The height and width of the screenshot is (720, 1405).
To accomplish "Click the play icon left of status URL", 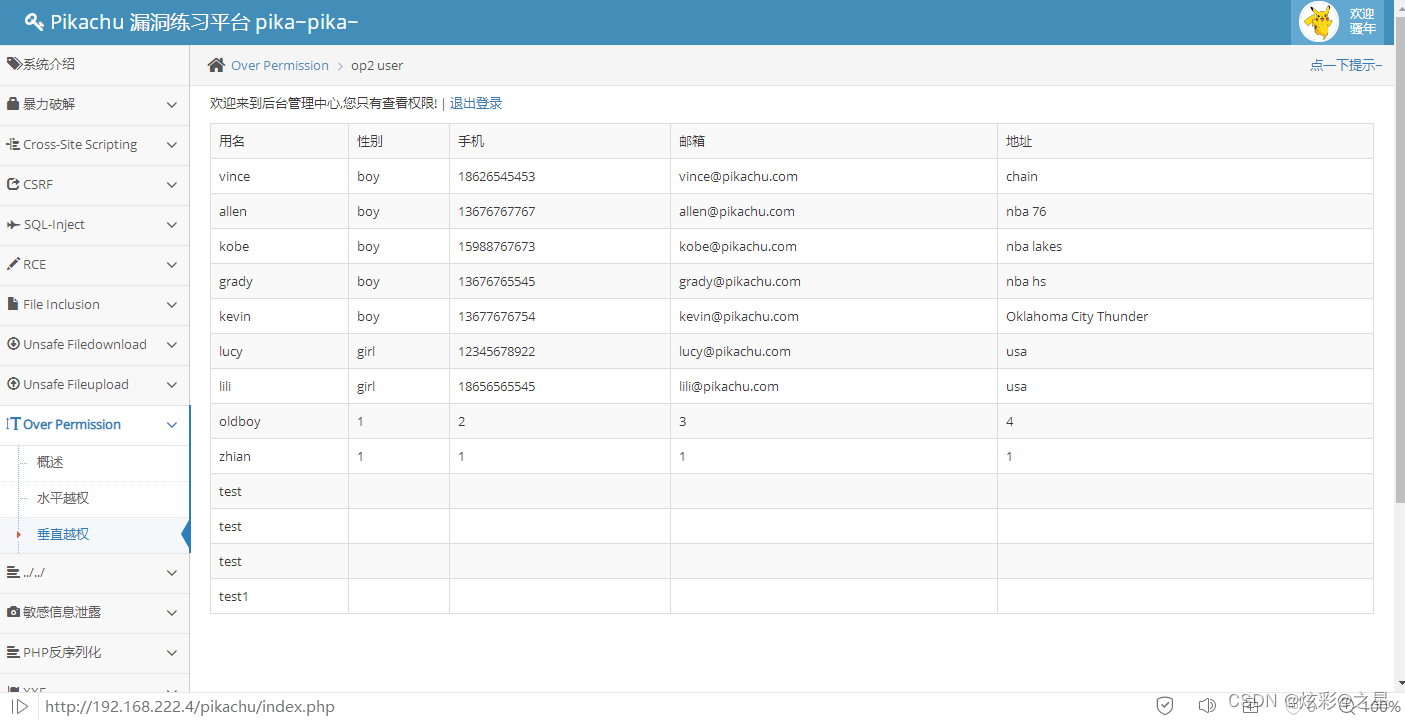I will tap(19, 706).
